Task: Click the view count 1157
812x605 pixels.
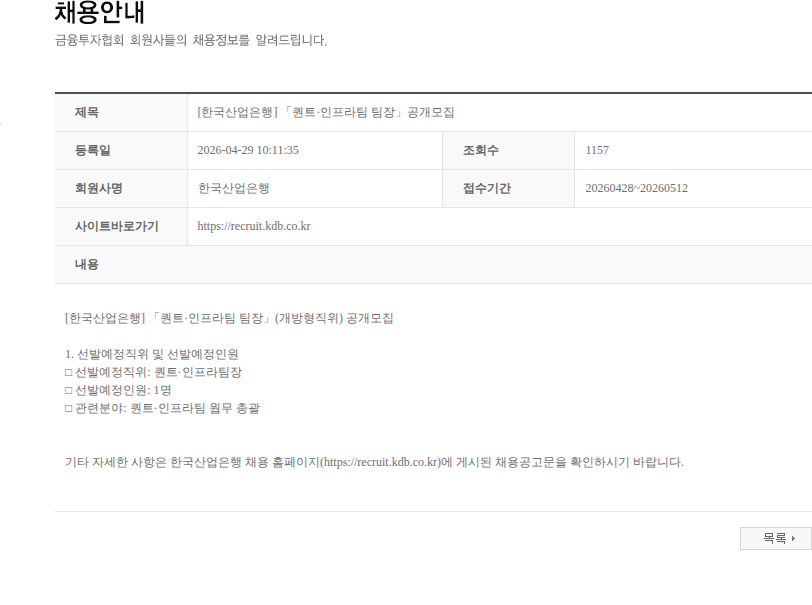Action: click(597, 150)
